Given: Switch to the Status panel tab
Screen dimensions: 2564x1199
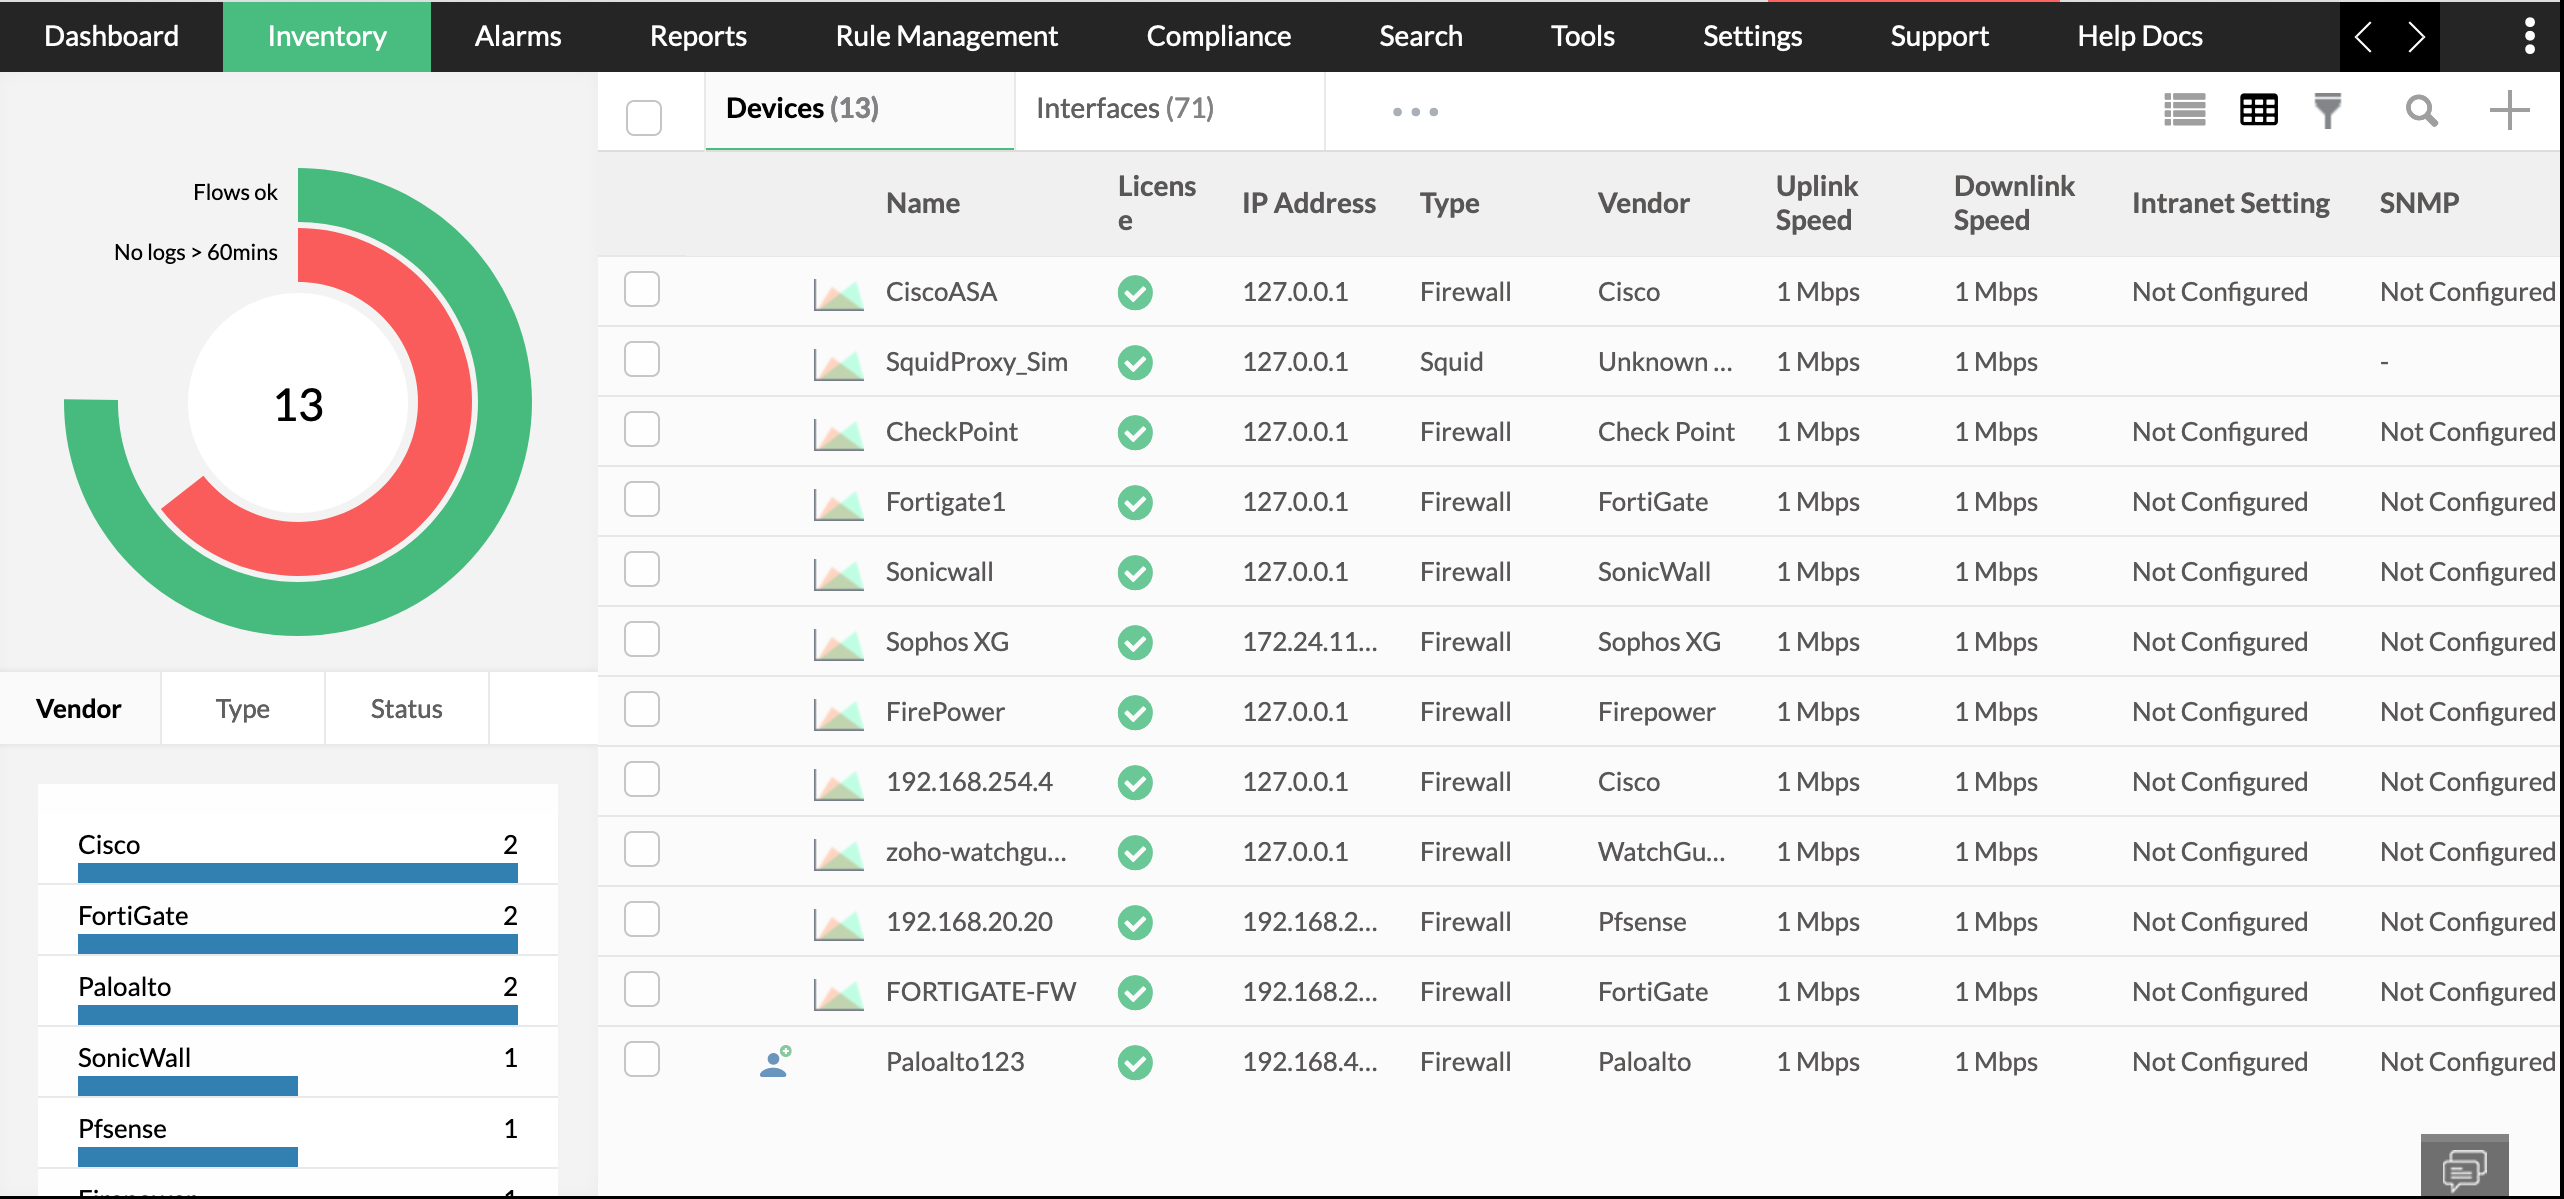Looking at the screenshot, I should (405, 708).
